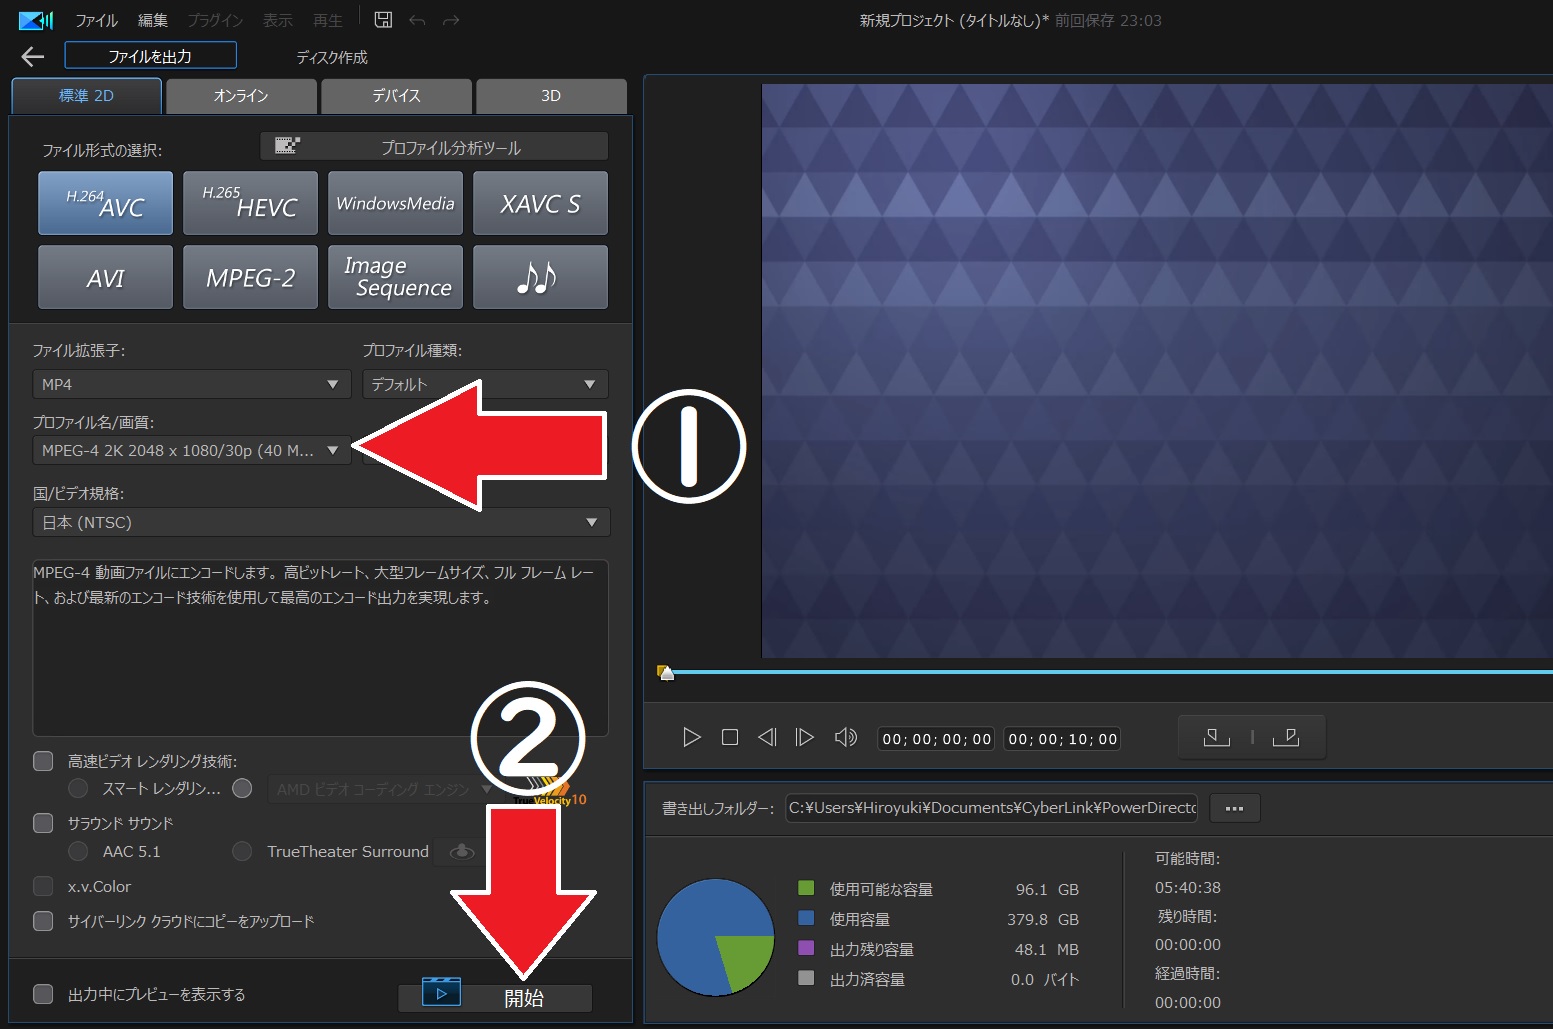Select the H.265 HEVC file format
This screenshot has width=1553, height=1029.
point(251,203)
